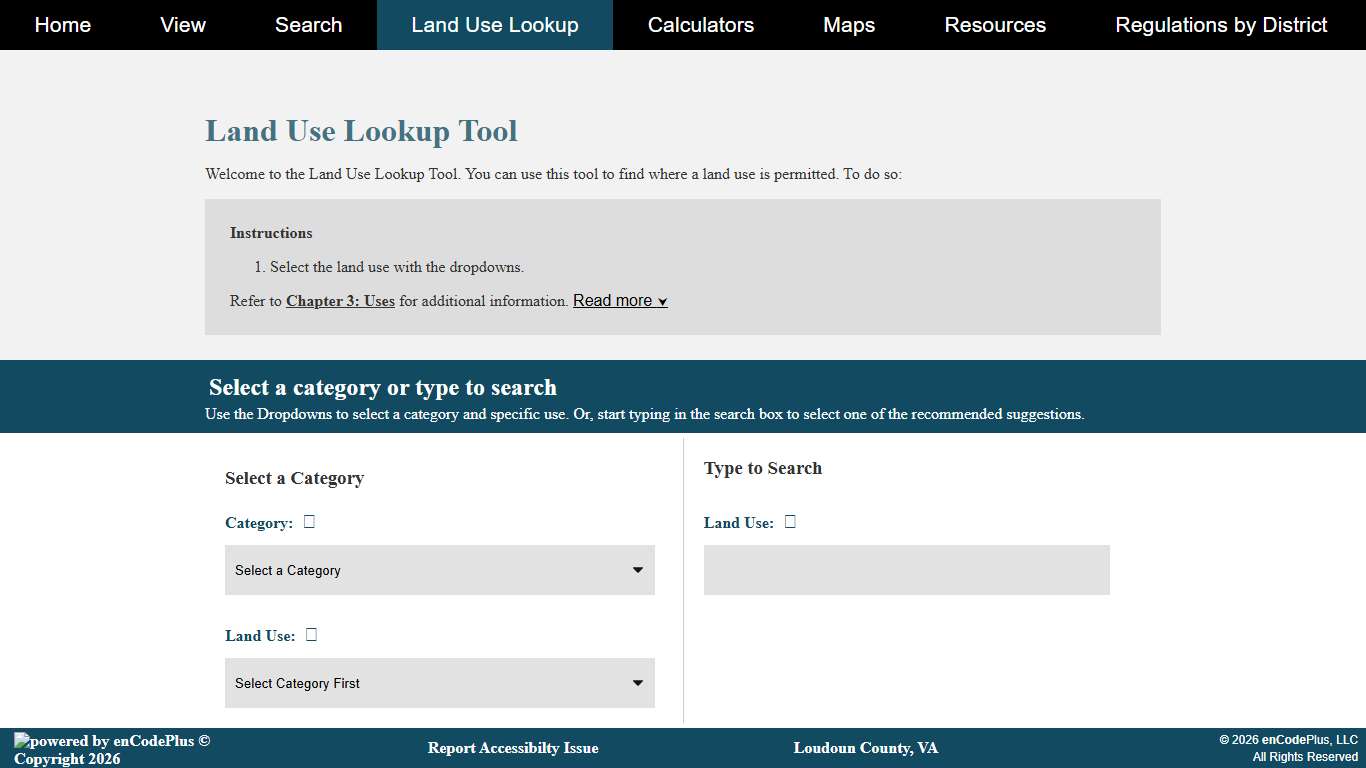Navigate to Resources
This screenshot has width=1366, height=768.
995,25
